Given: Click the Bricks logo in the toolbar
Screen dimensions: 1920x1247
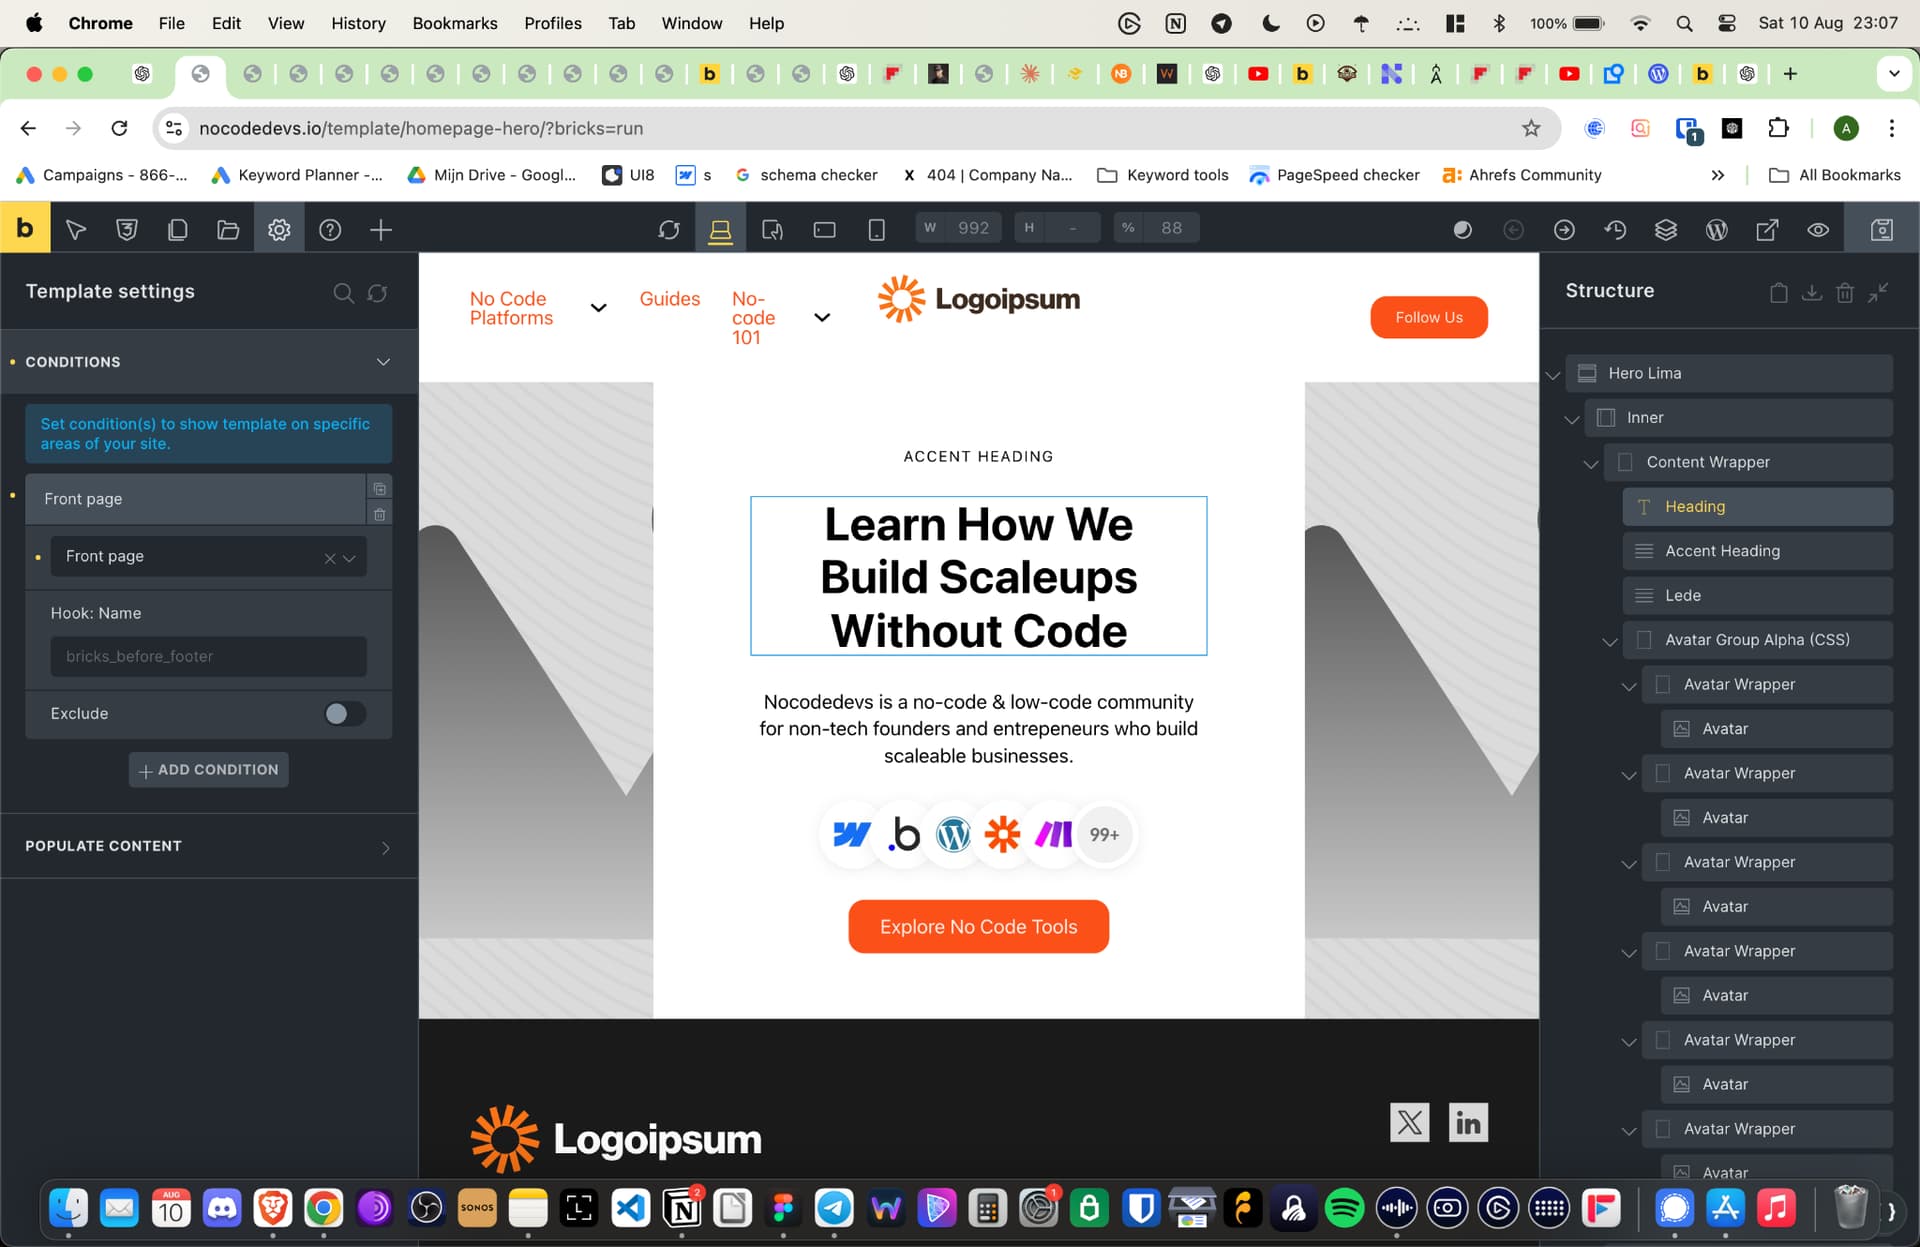Looking at the screenshot, I should [x=25, y=229].
